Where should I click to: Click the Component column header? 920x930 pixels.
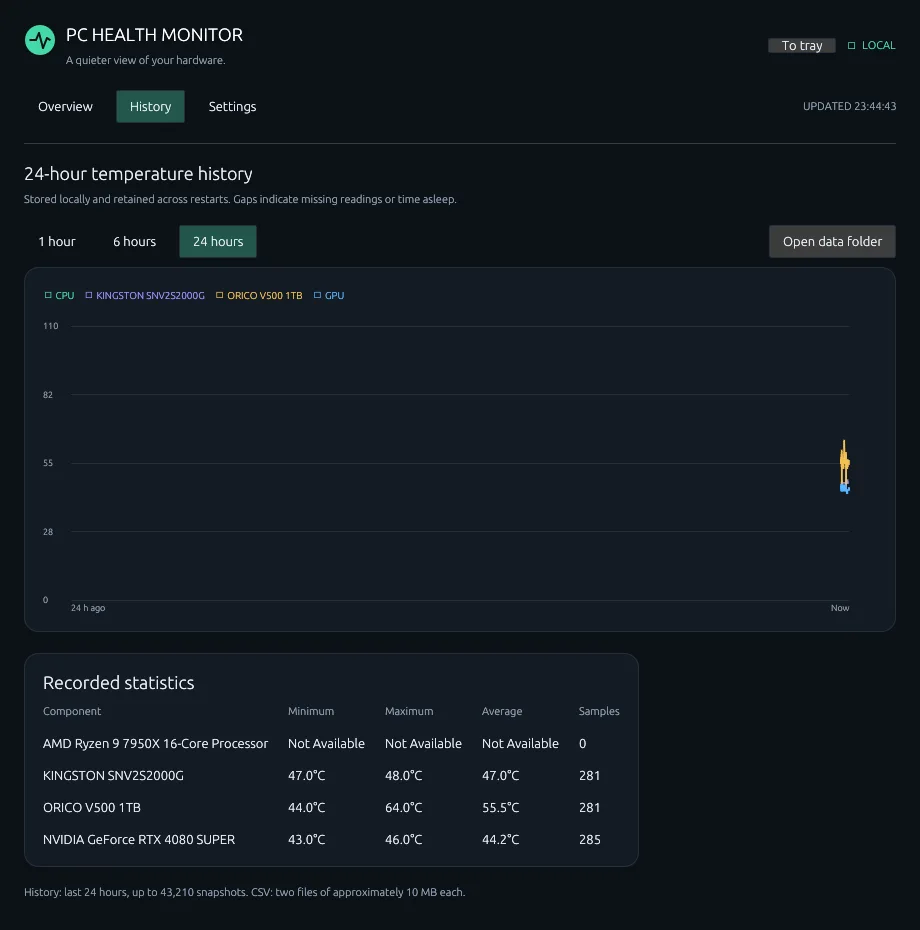pyautogui.click(x=72, y=711)
